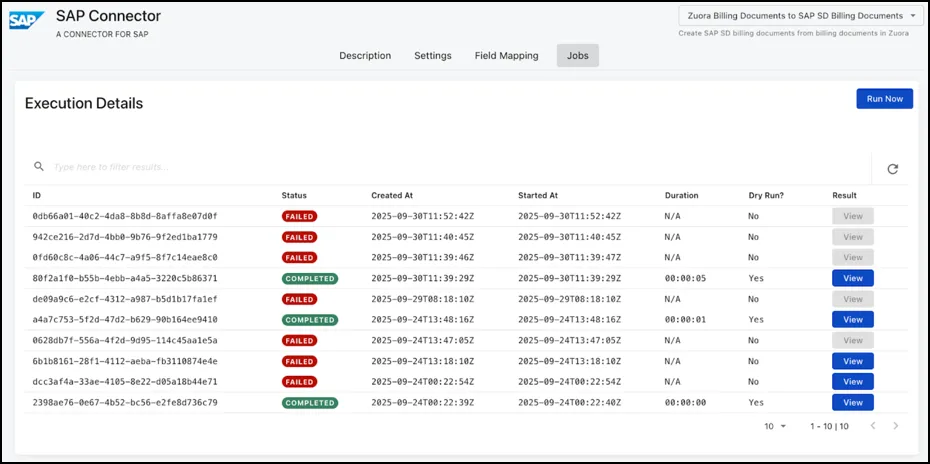View result for job a4a7c753-5f2d-47d2
This screenshot has height=464, width=930.
(852, 319)
